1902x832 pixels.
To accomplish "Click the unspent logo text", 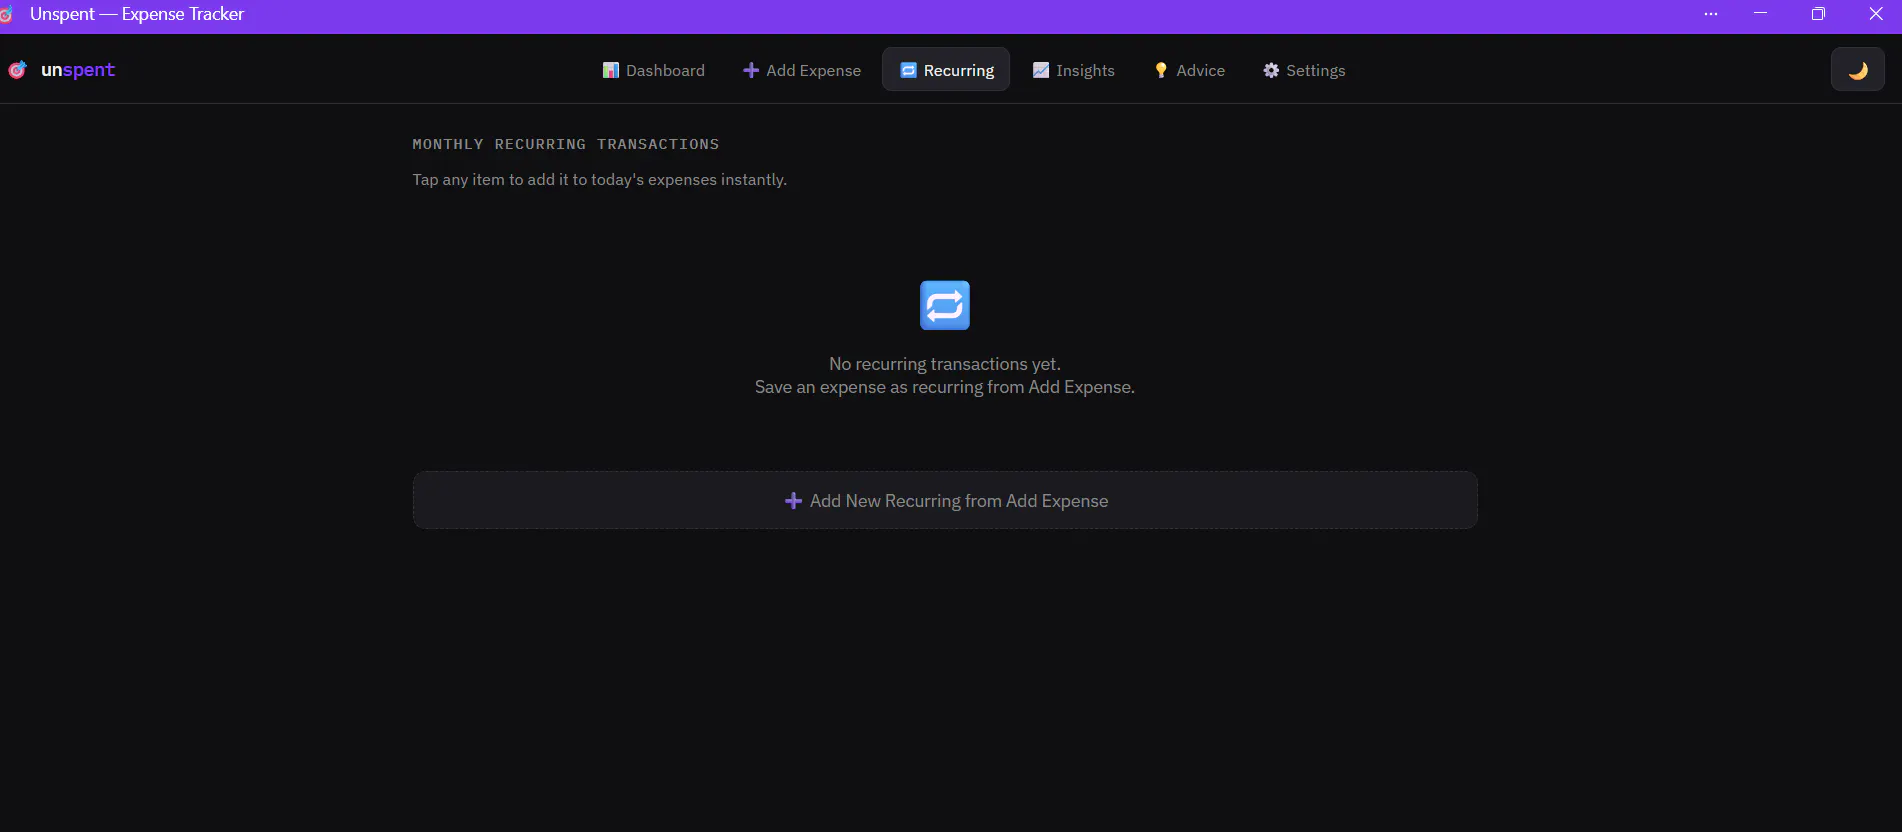I will (78, 70).
